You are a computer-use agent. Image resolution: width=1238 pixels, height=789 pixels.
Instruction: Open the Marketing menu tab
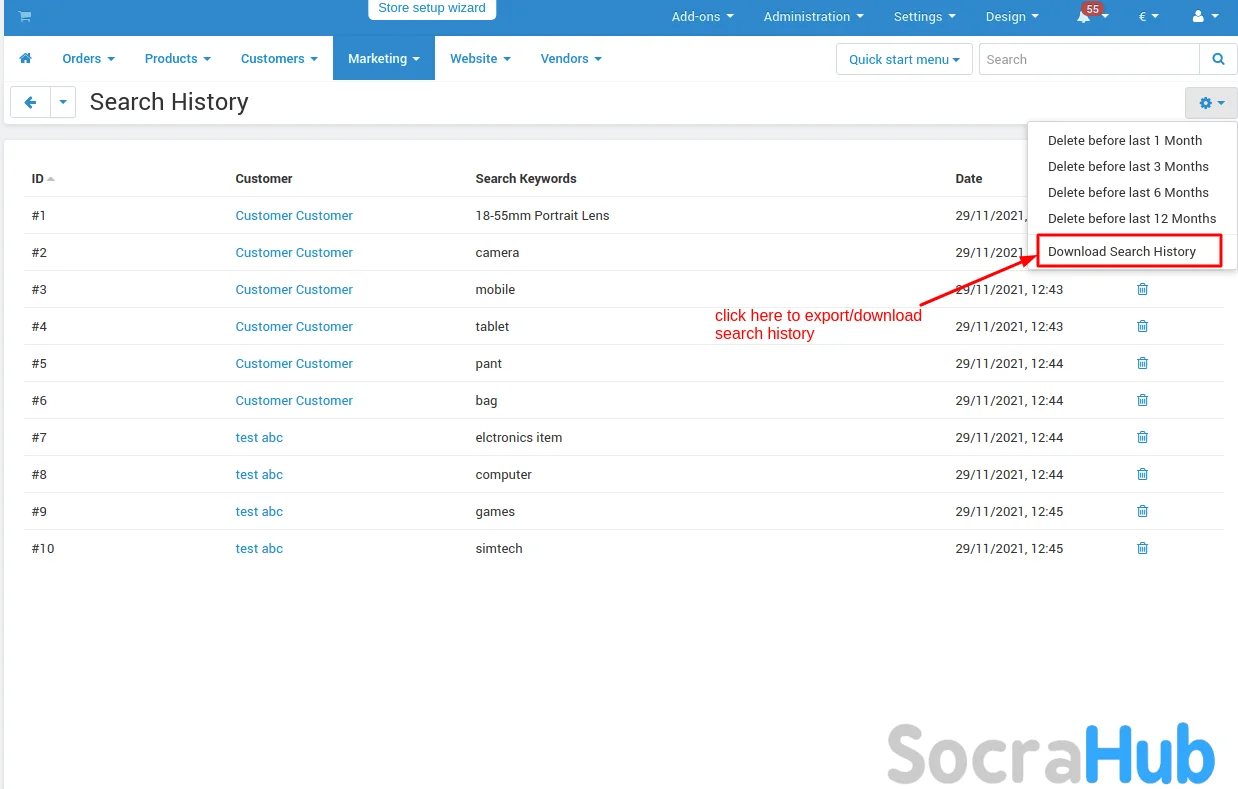click(383, 59)
